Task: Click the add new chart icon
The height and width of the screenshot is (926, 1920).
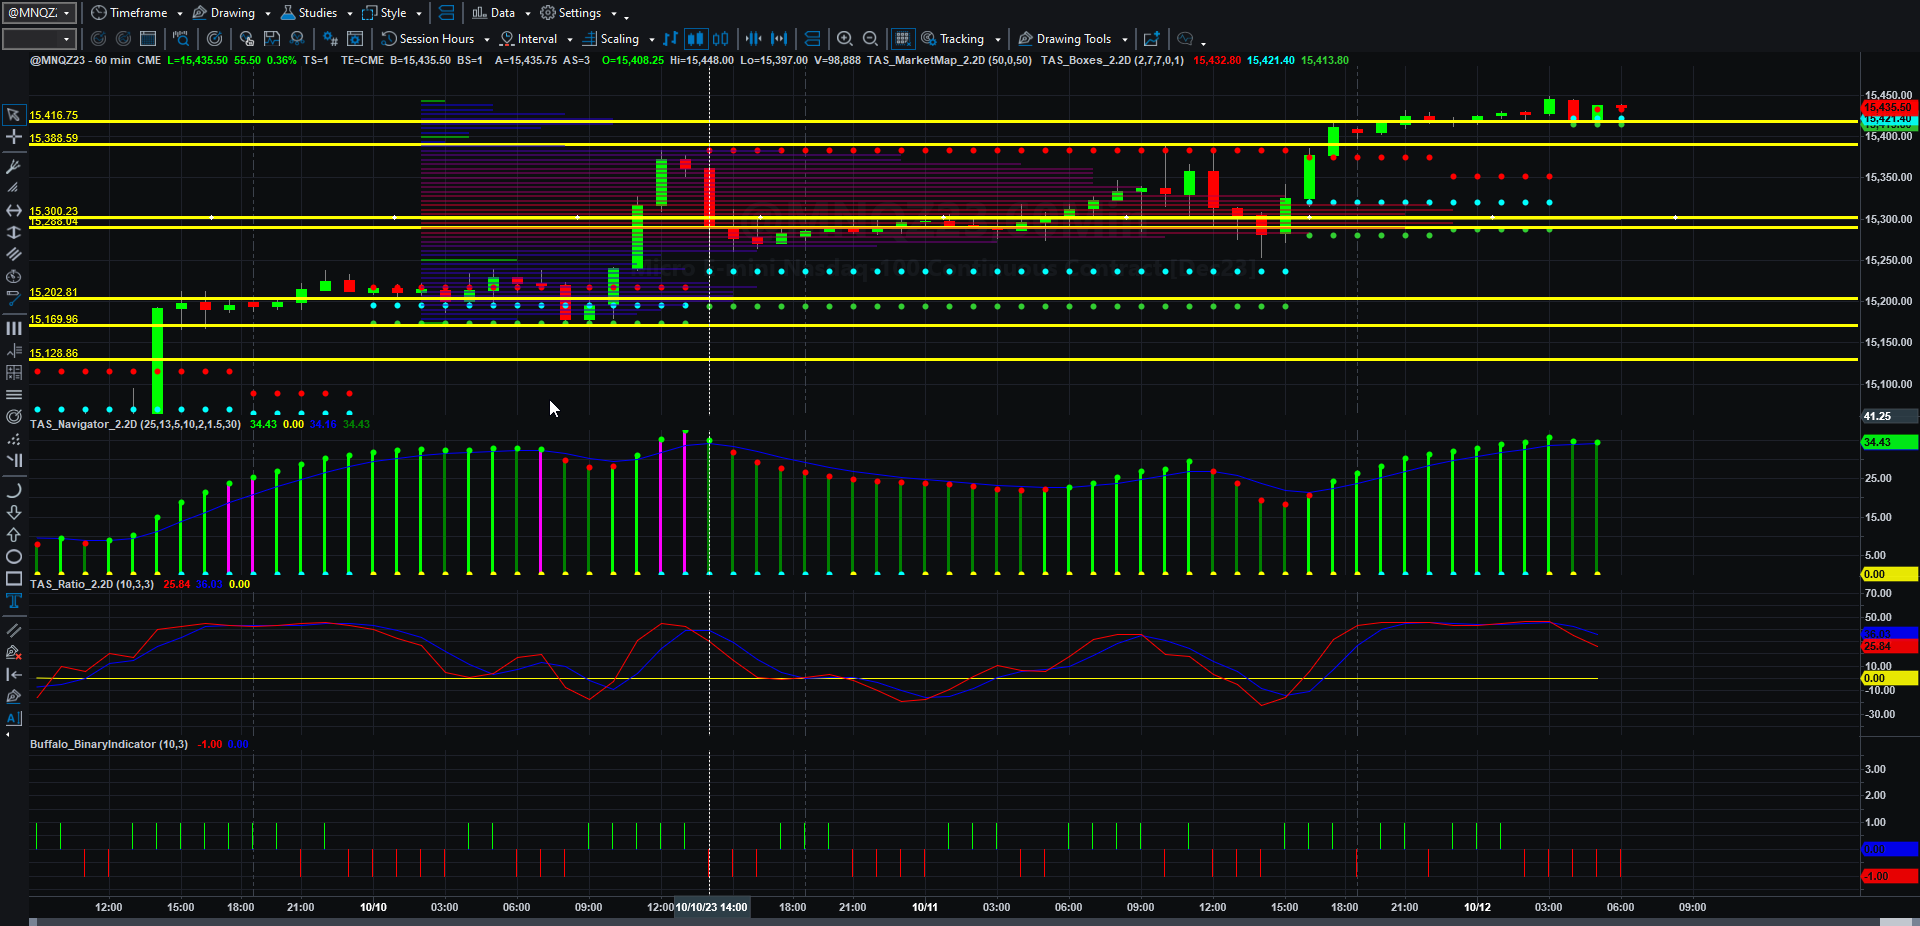Action: point(1152,38)
